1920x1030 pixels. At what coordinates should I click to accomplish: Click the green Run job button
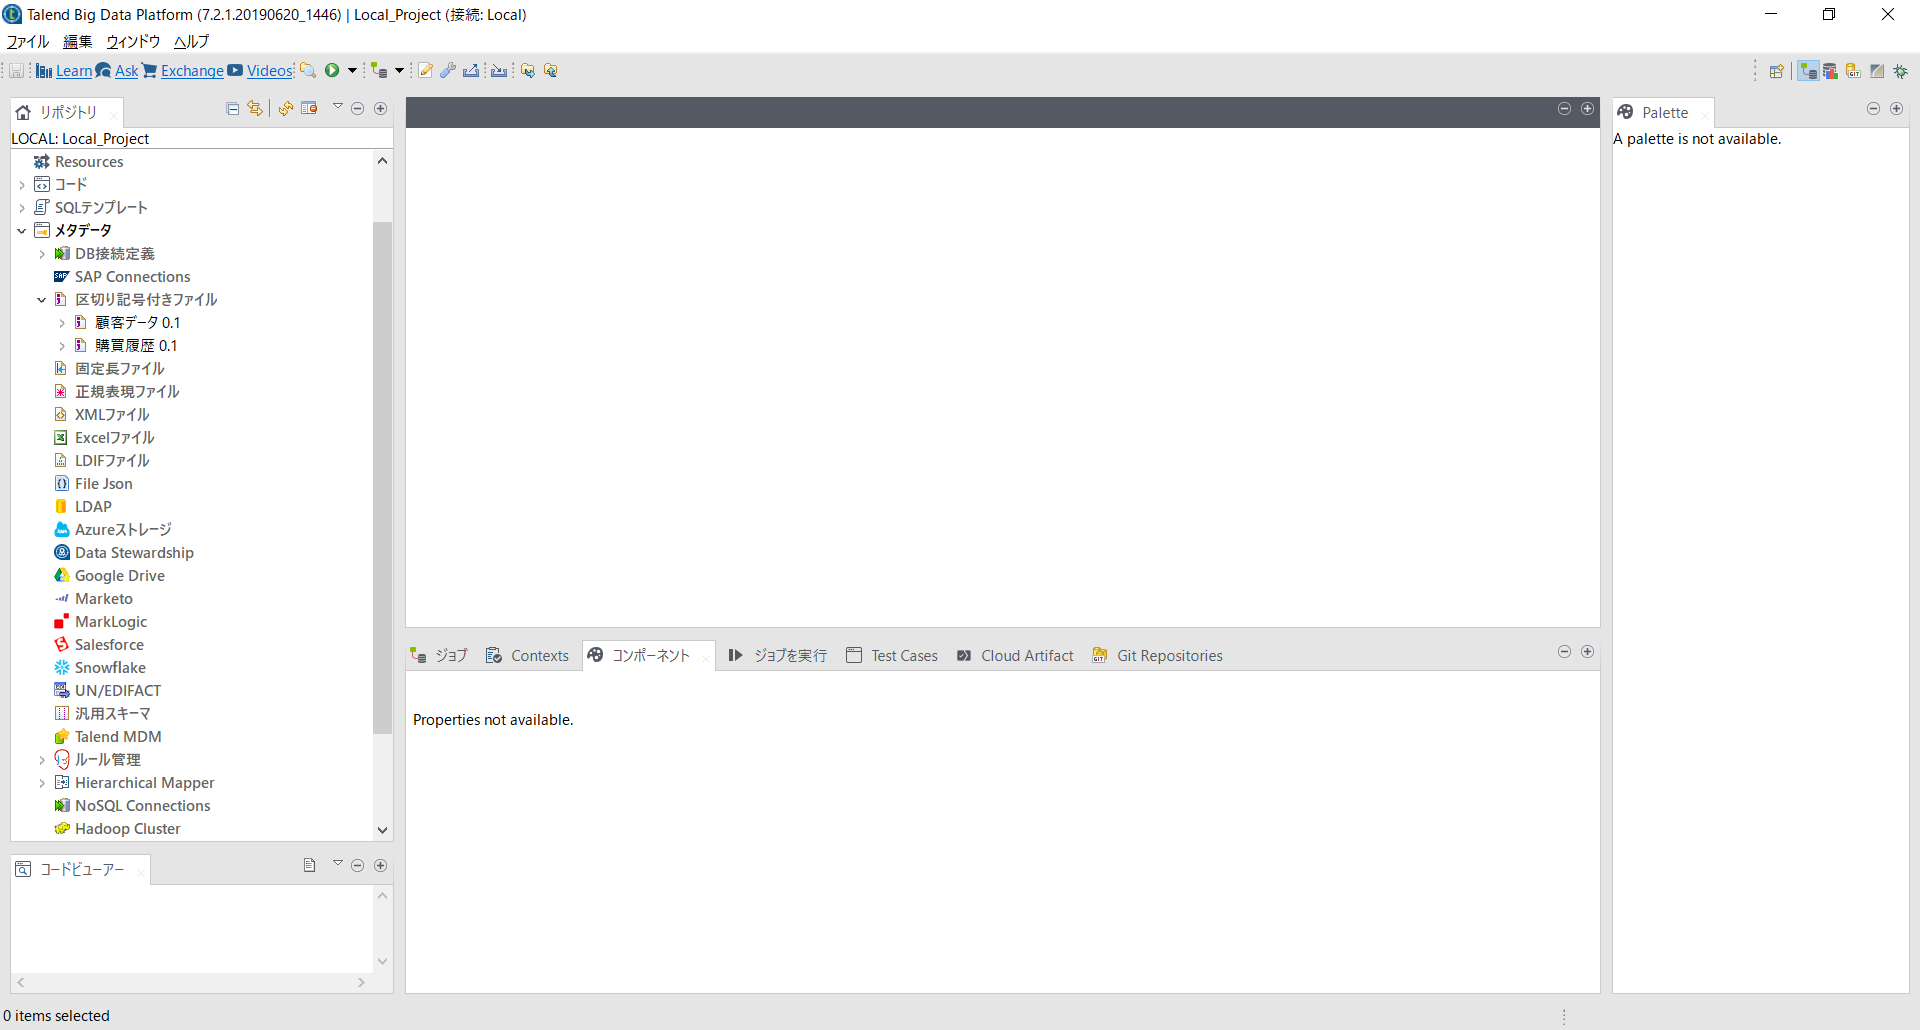point(332,71)
